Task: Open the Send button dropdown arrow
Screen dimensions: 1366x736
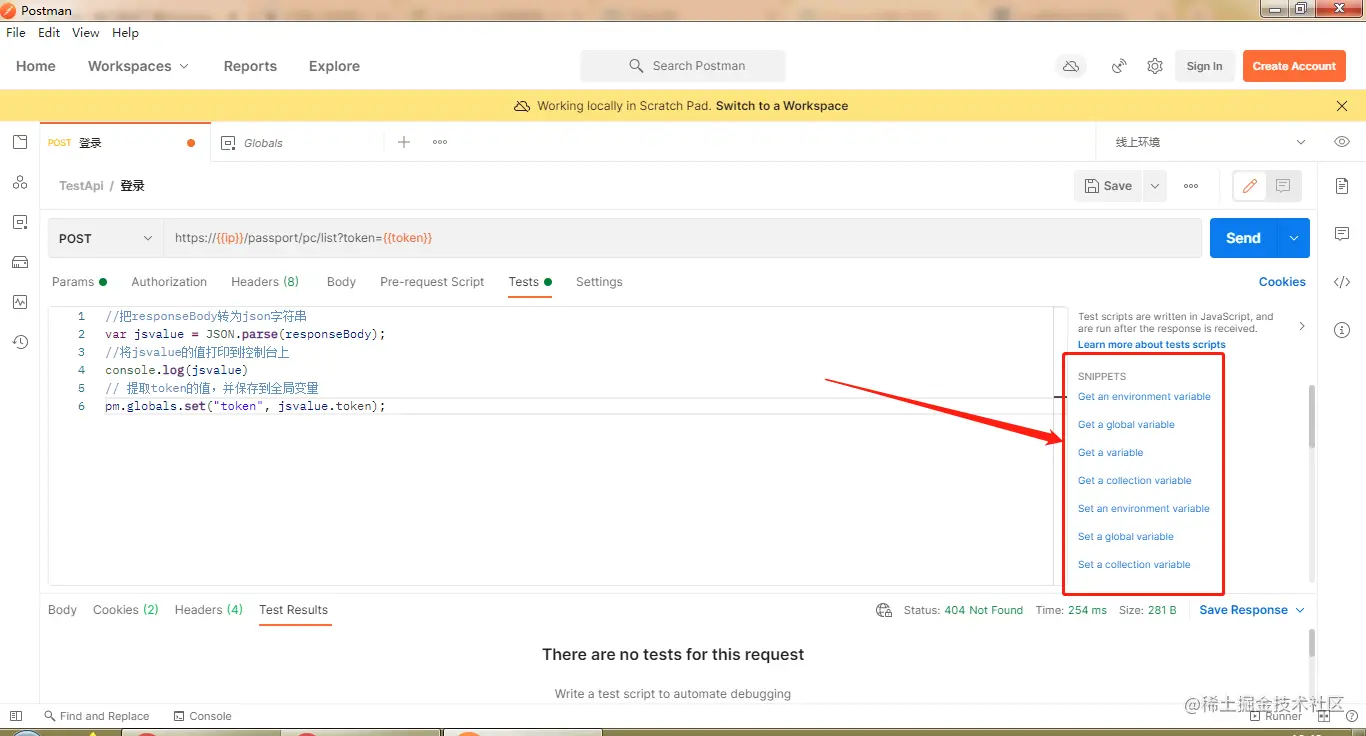Action: [x=1294, y=238]
